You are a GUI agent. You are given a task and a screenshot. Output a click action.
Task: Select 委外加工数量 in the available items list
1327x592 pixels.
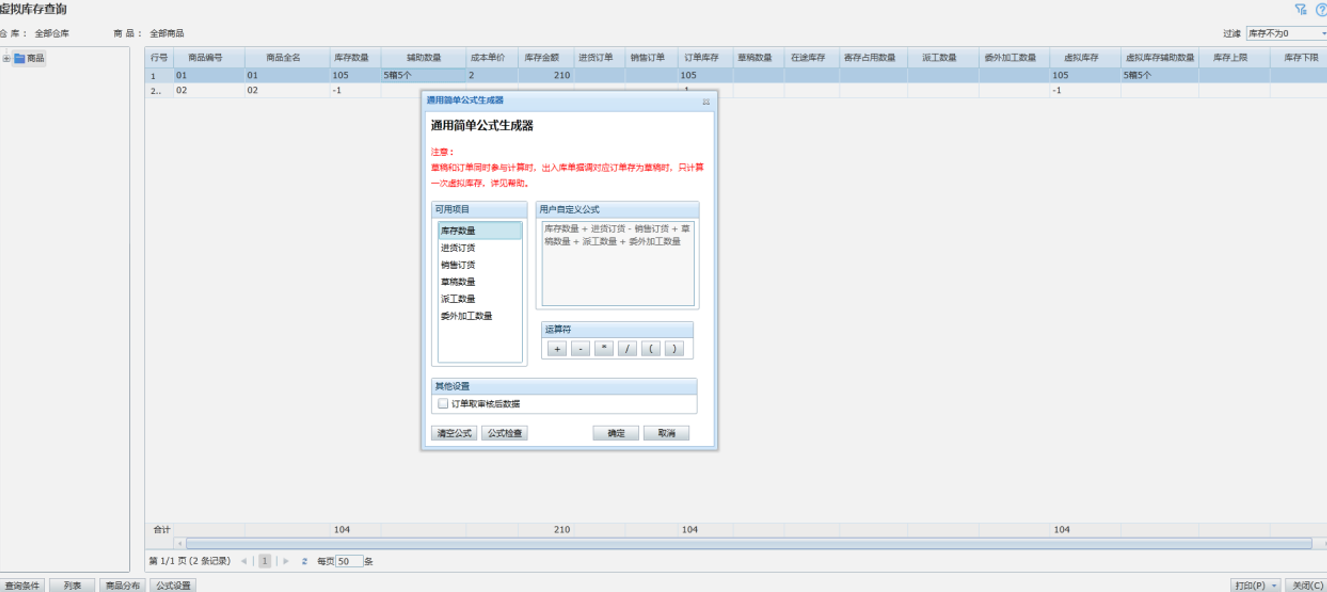pyautogui.click(x=466, y=316)
